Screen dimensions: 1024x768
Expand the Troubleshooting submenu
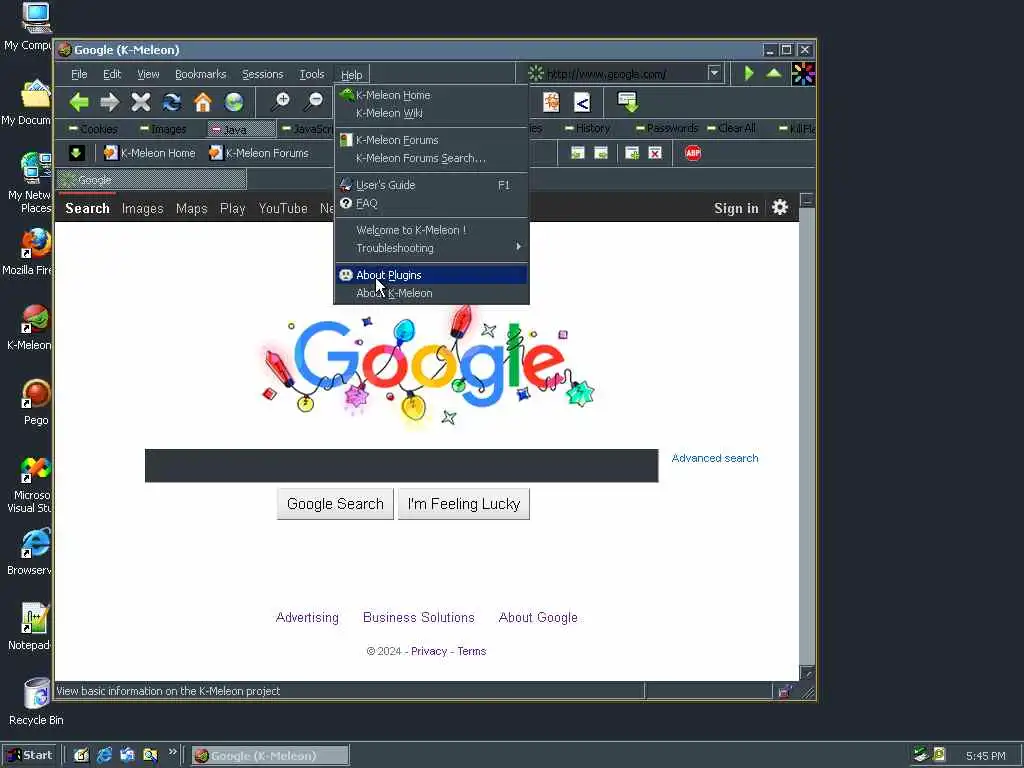431,248
